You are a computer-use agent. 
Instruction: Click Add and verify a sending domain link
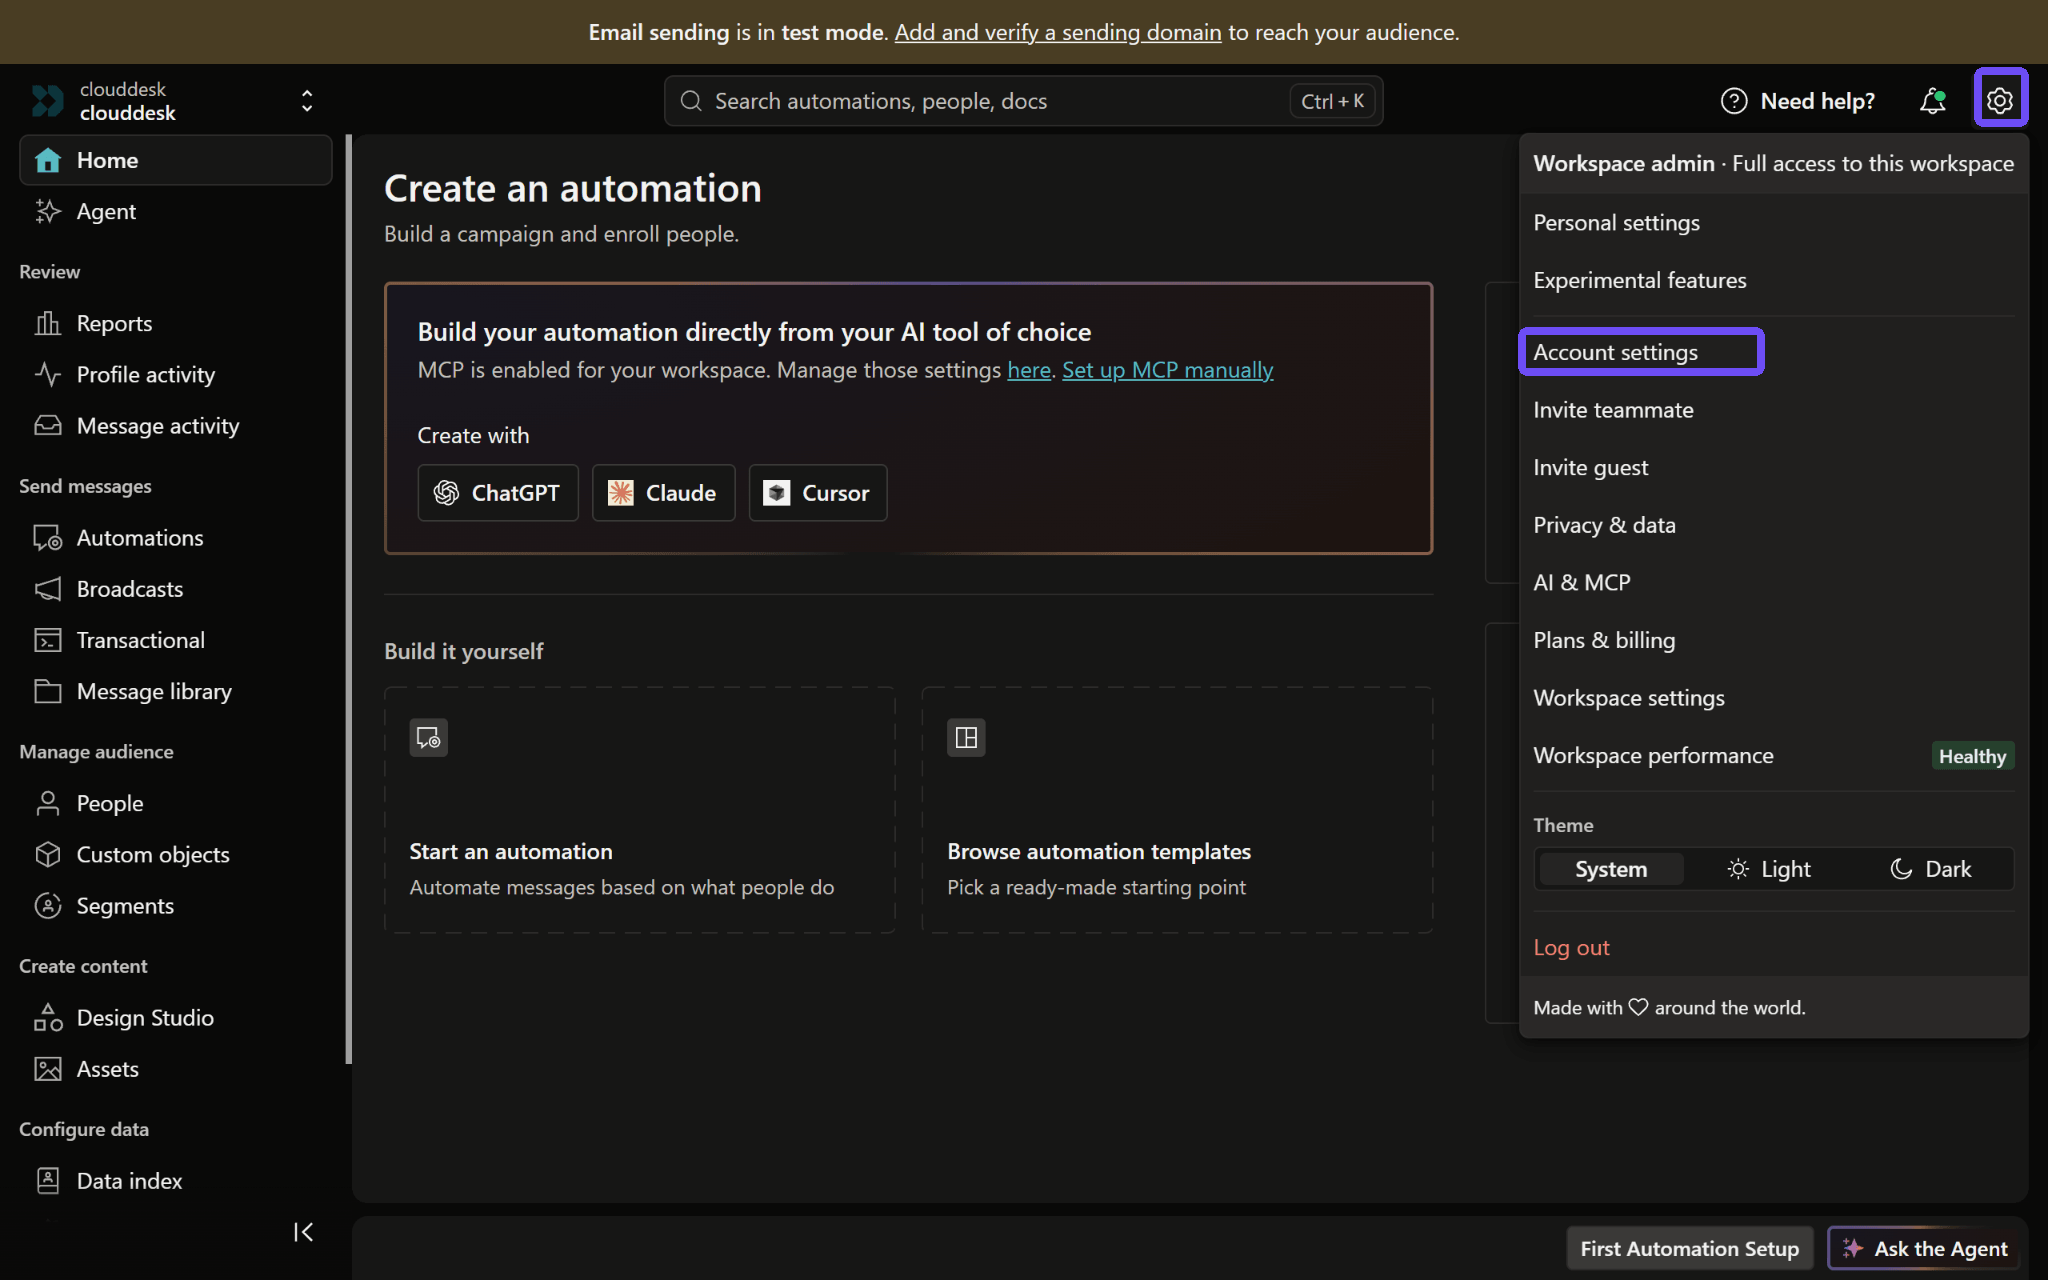(x=1058, y=32)
